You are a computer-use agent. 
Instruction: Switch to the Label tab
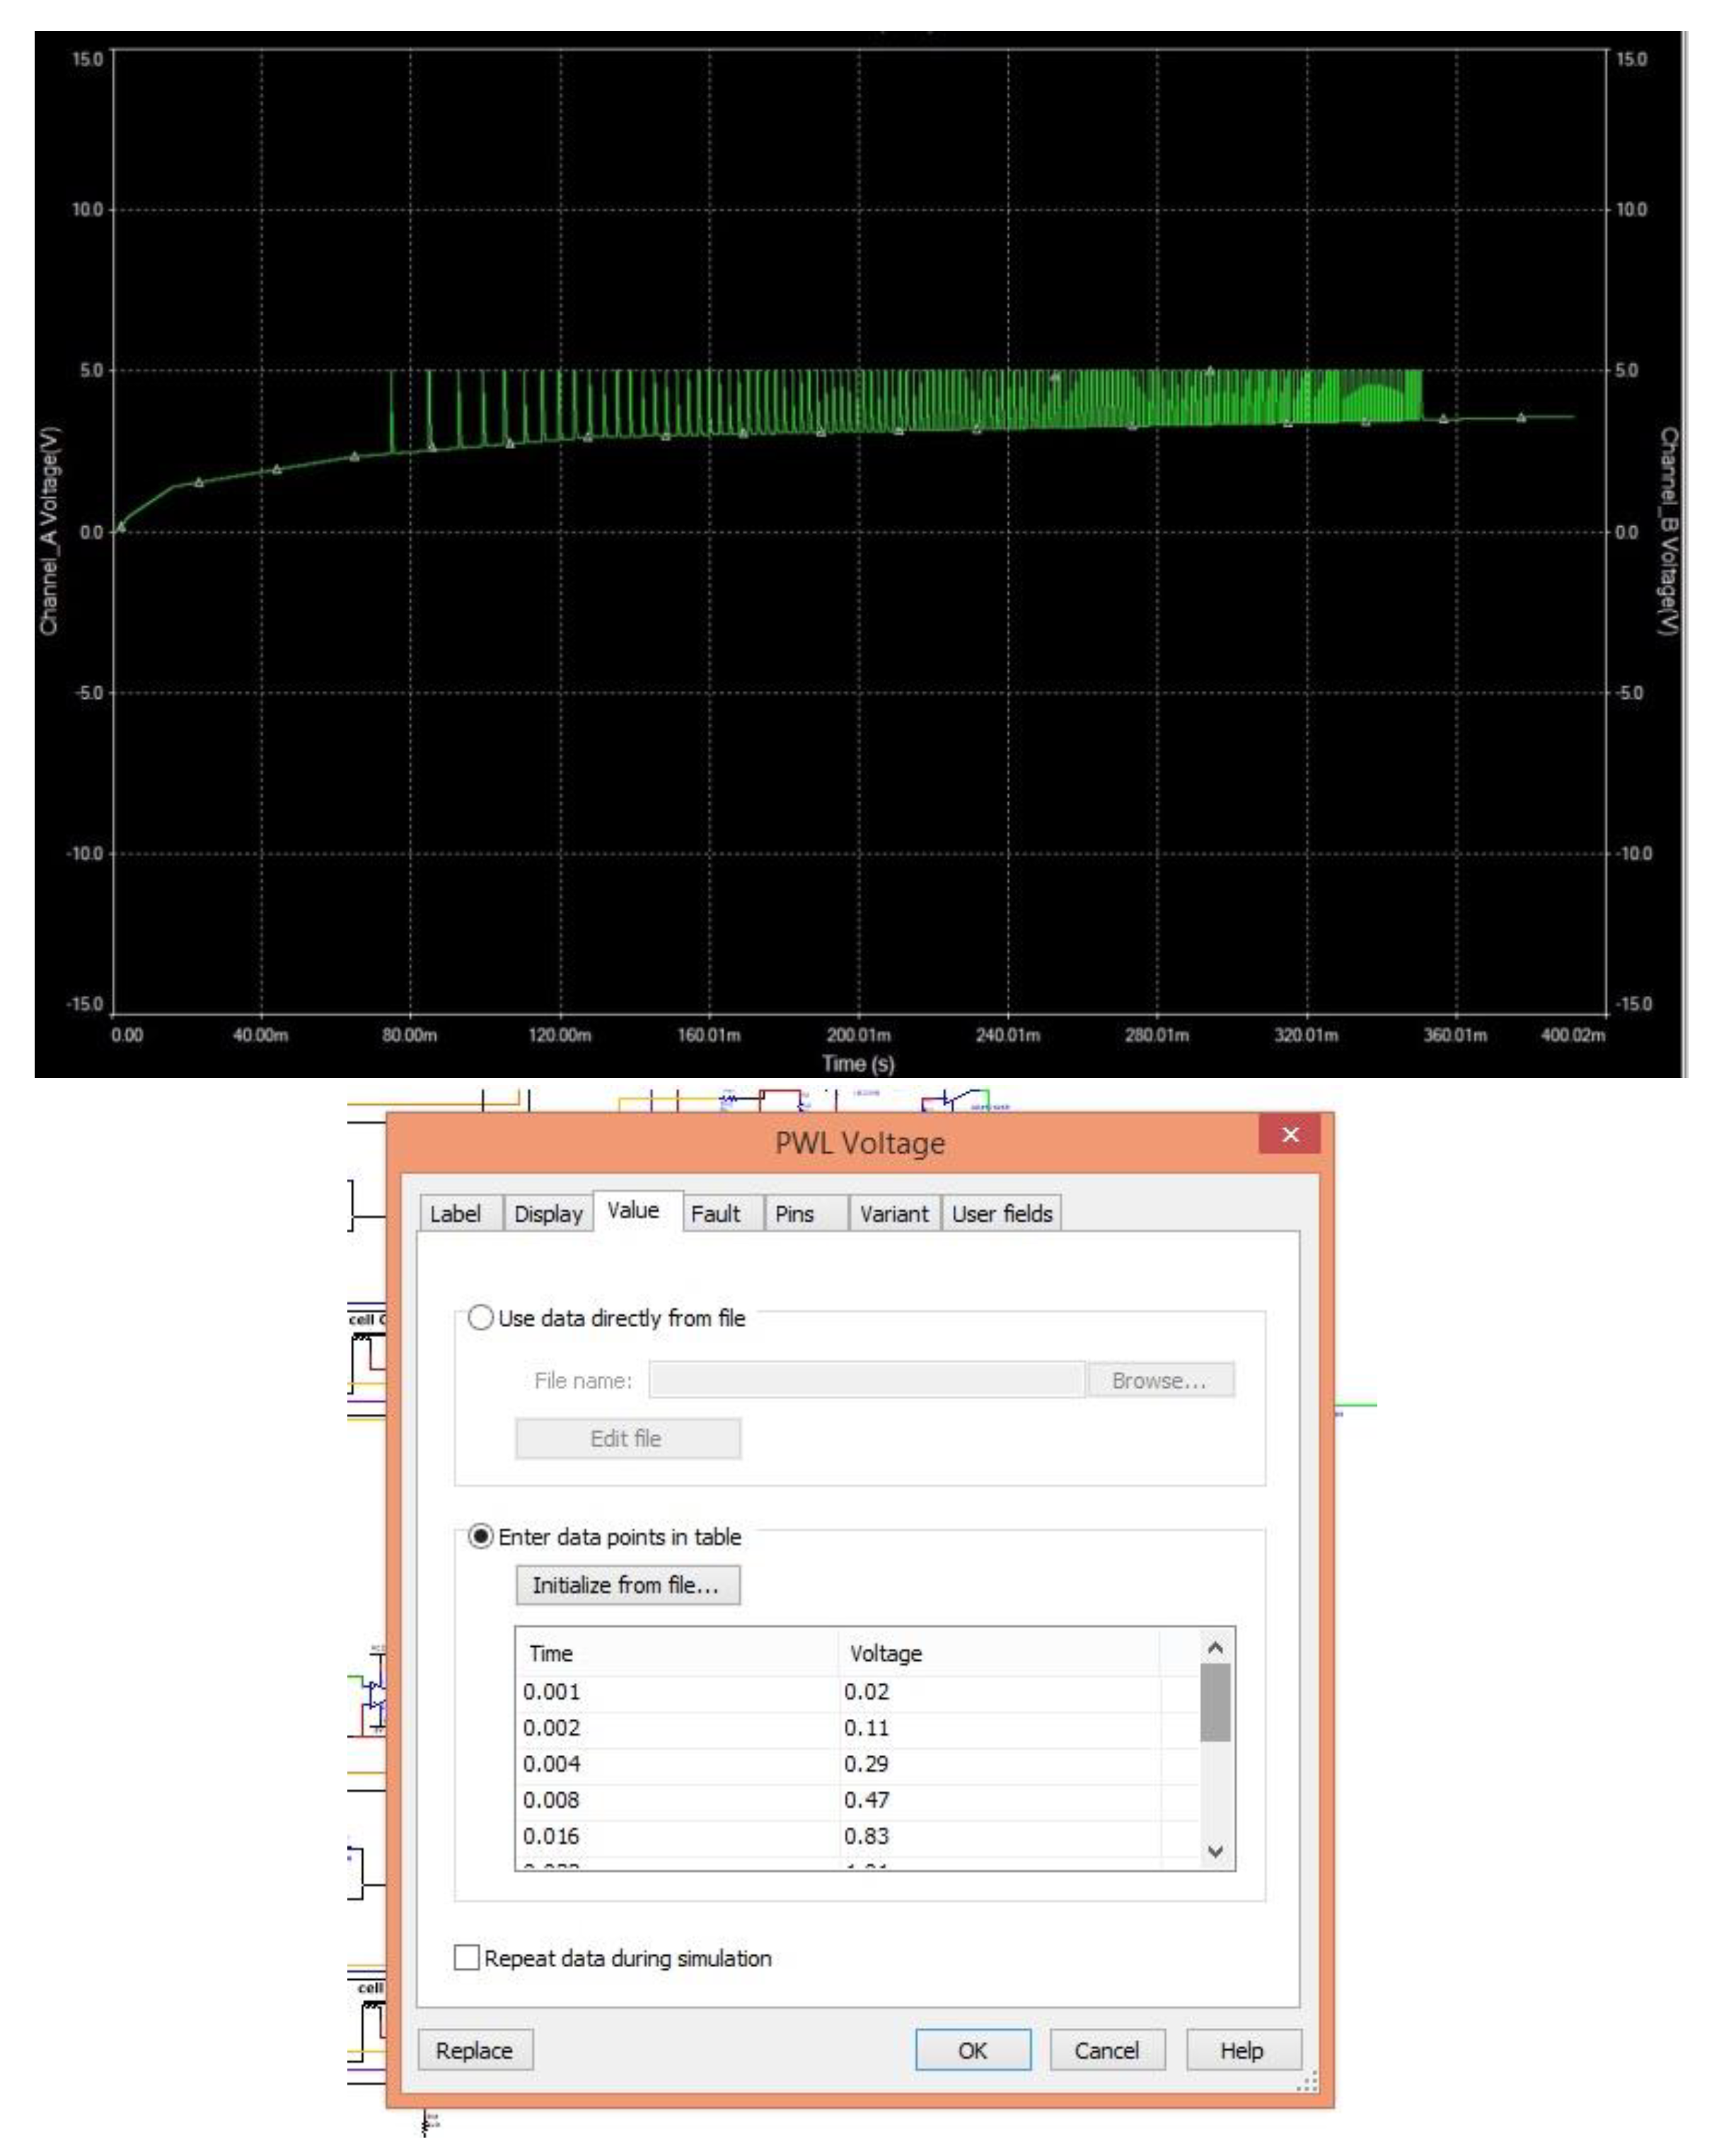(x=455, y=1213)
